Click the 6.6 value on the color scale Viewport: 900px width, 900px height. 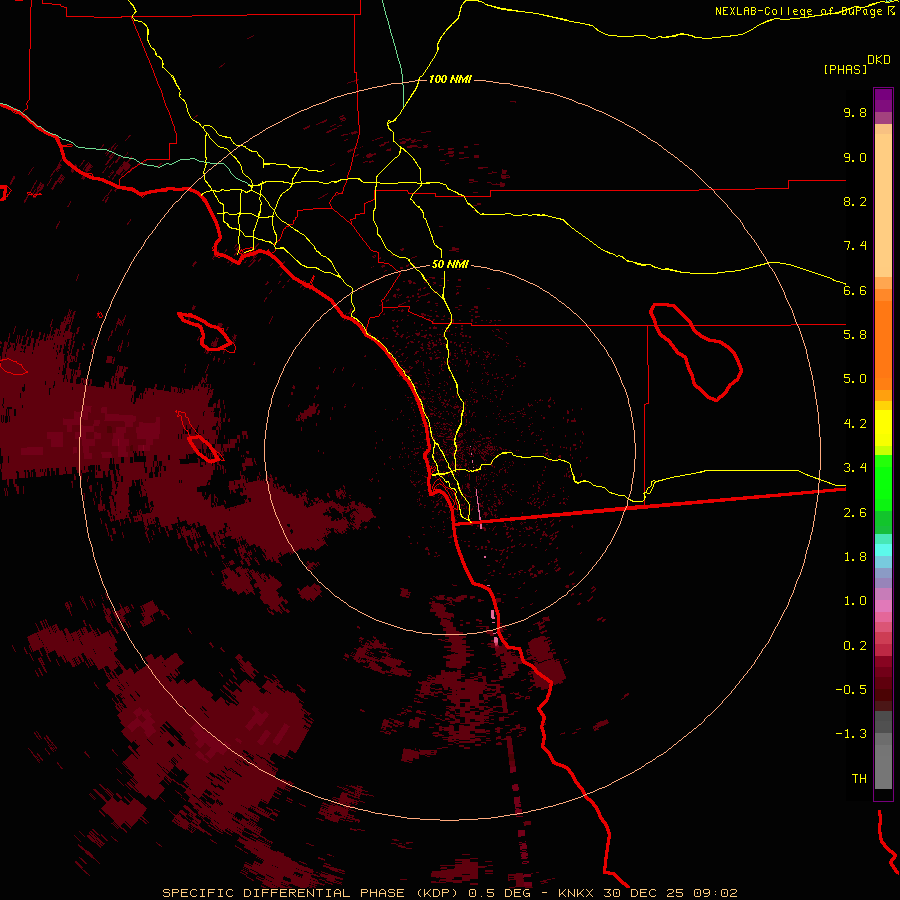click(855, 290)
